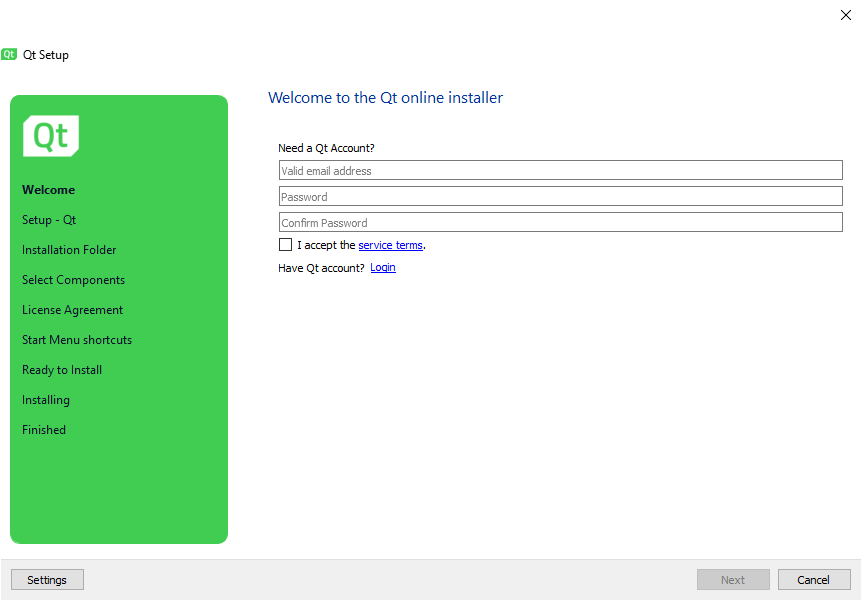The height and width of the screenshot is (601, 862).
Task: Tick the service terms acceptance checkbox
Action: tap(285, 245)
